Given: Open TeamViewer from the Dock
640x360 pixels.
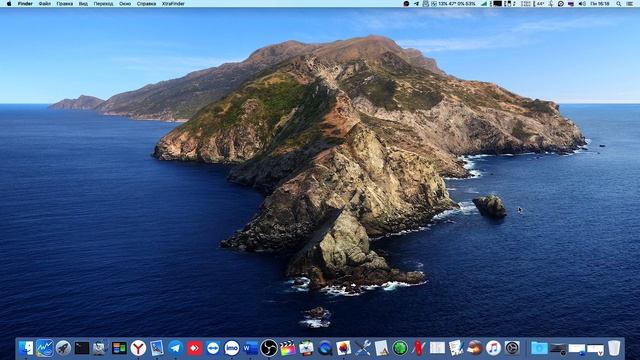Looking at the screenshot, I should point(213,348).
